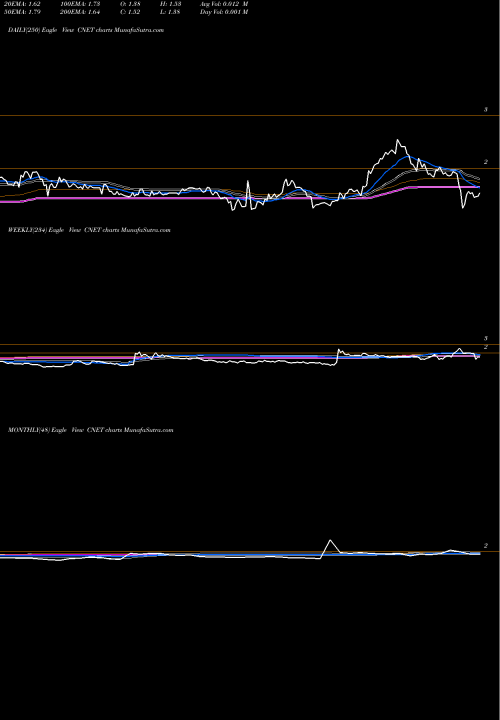Click the MONTHLY(48) Eagle View chart title
The width and height of the screenshot is (500, 720).
(90, 430)
